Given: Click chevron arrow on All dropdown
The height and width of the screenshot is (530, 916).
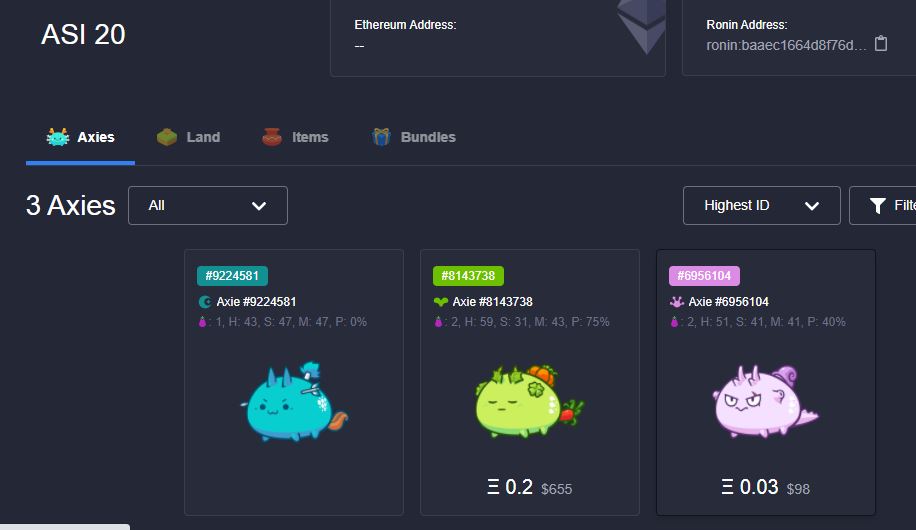Looking at the screenshot, I should click(259, 206).
